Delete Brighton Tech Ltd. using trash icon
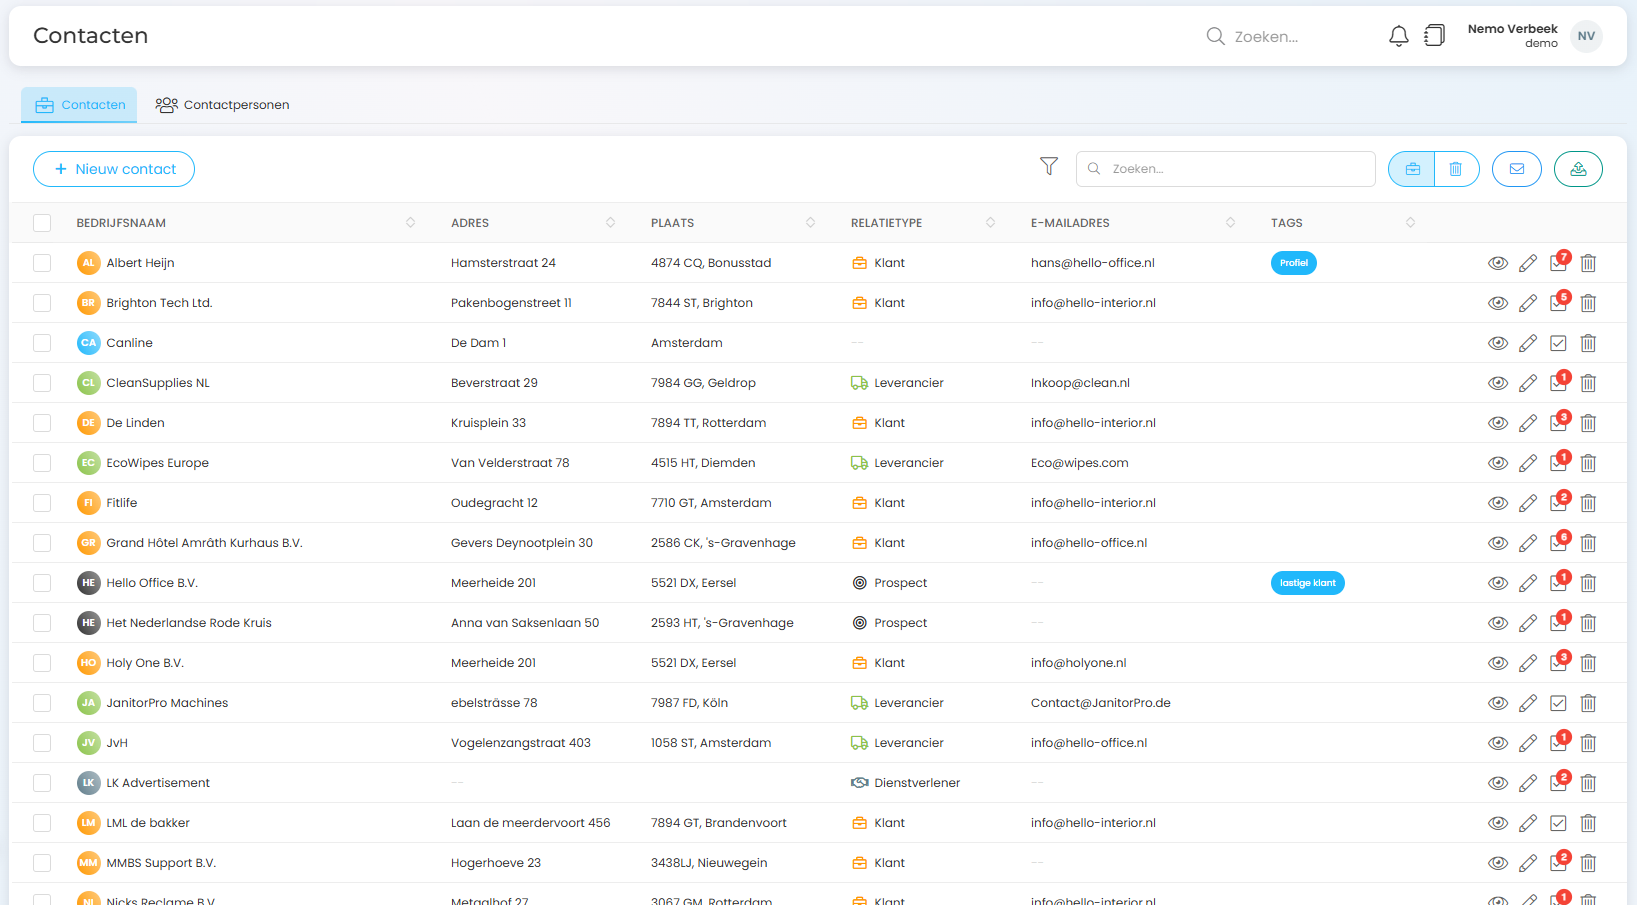Screen dimensions: 1637x905 click(1587, 303)
